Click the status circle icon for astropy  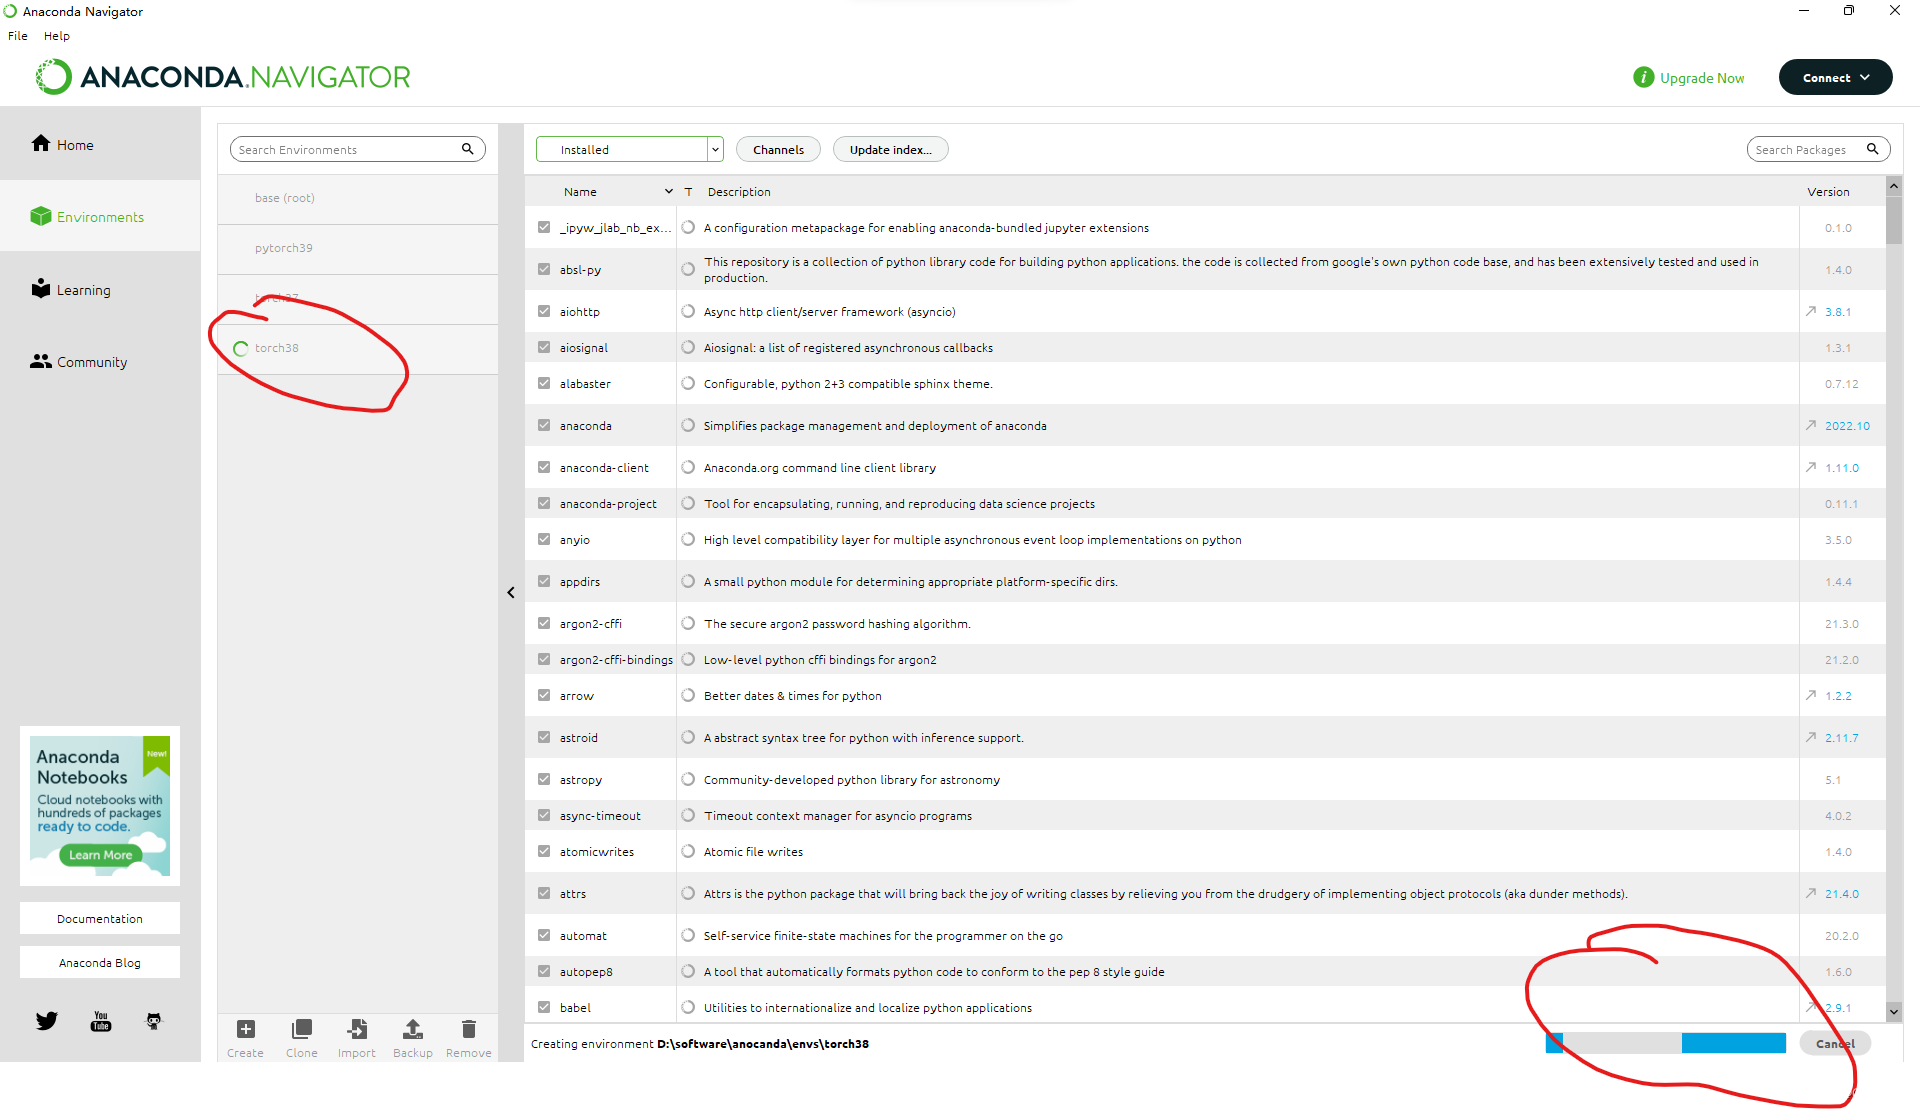pyautogui.click(x=688, y=779)
